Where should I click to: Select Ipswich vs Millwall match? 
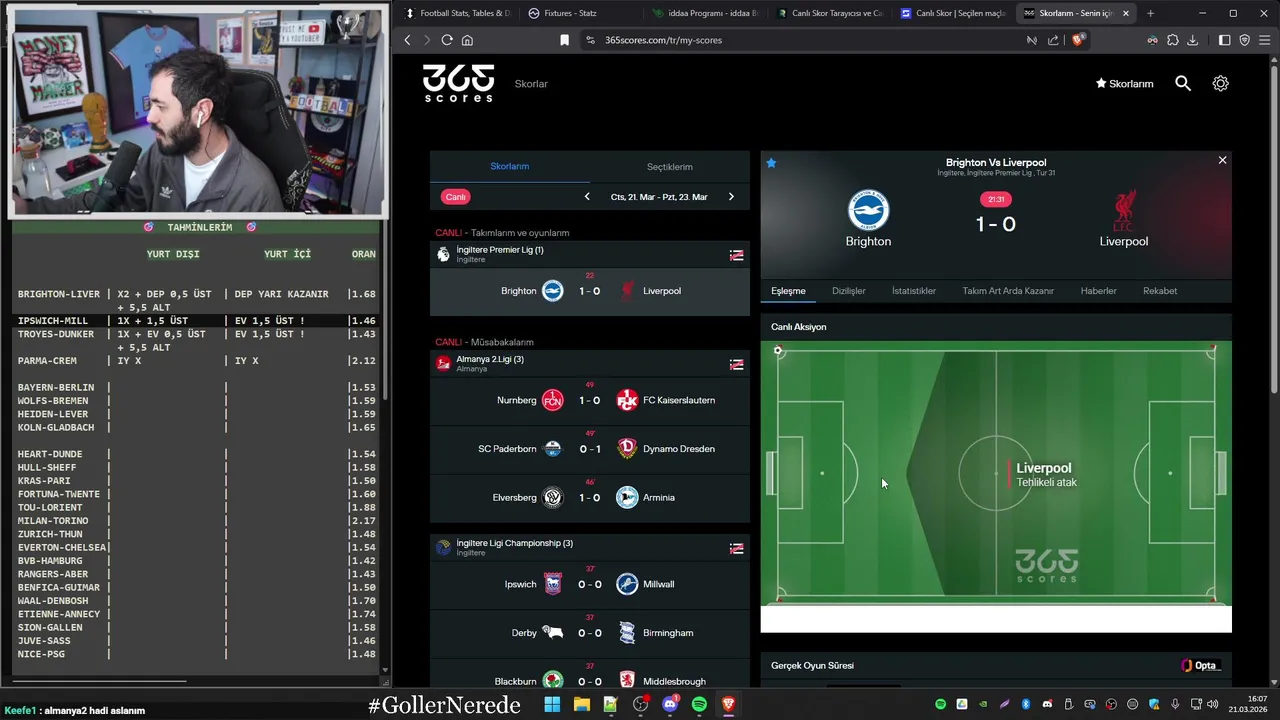coord(590,584)
